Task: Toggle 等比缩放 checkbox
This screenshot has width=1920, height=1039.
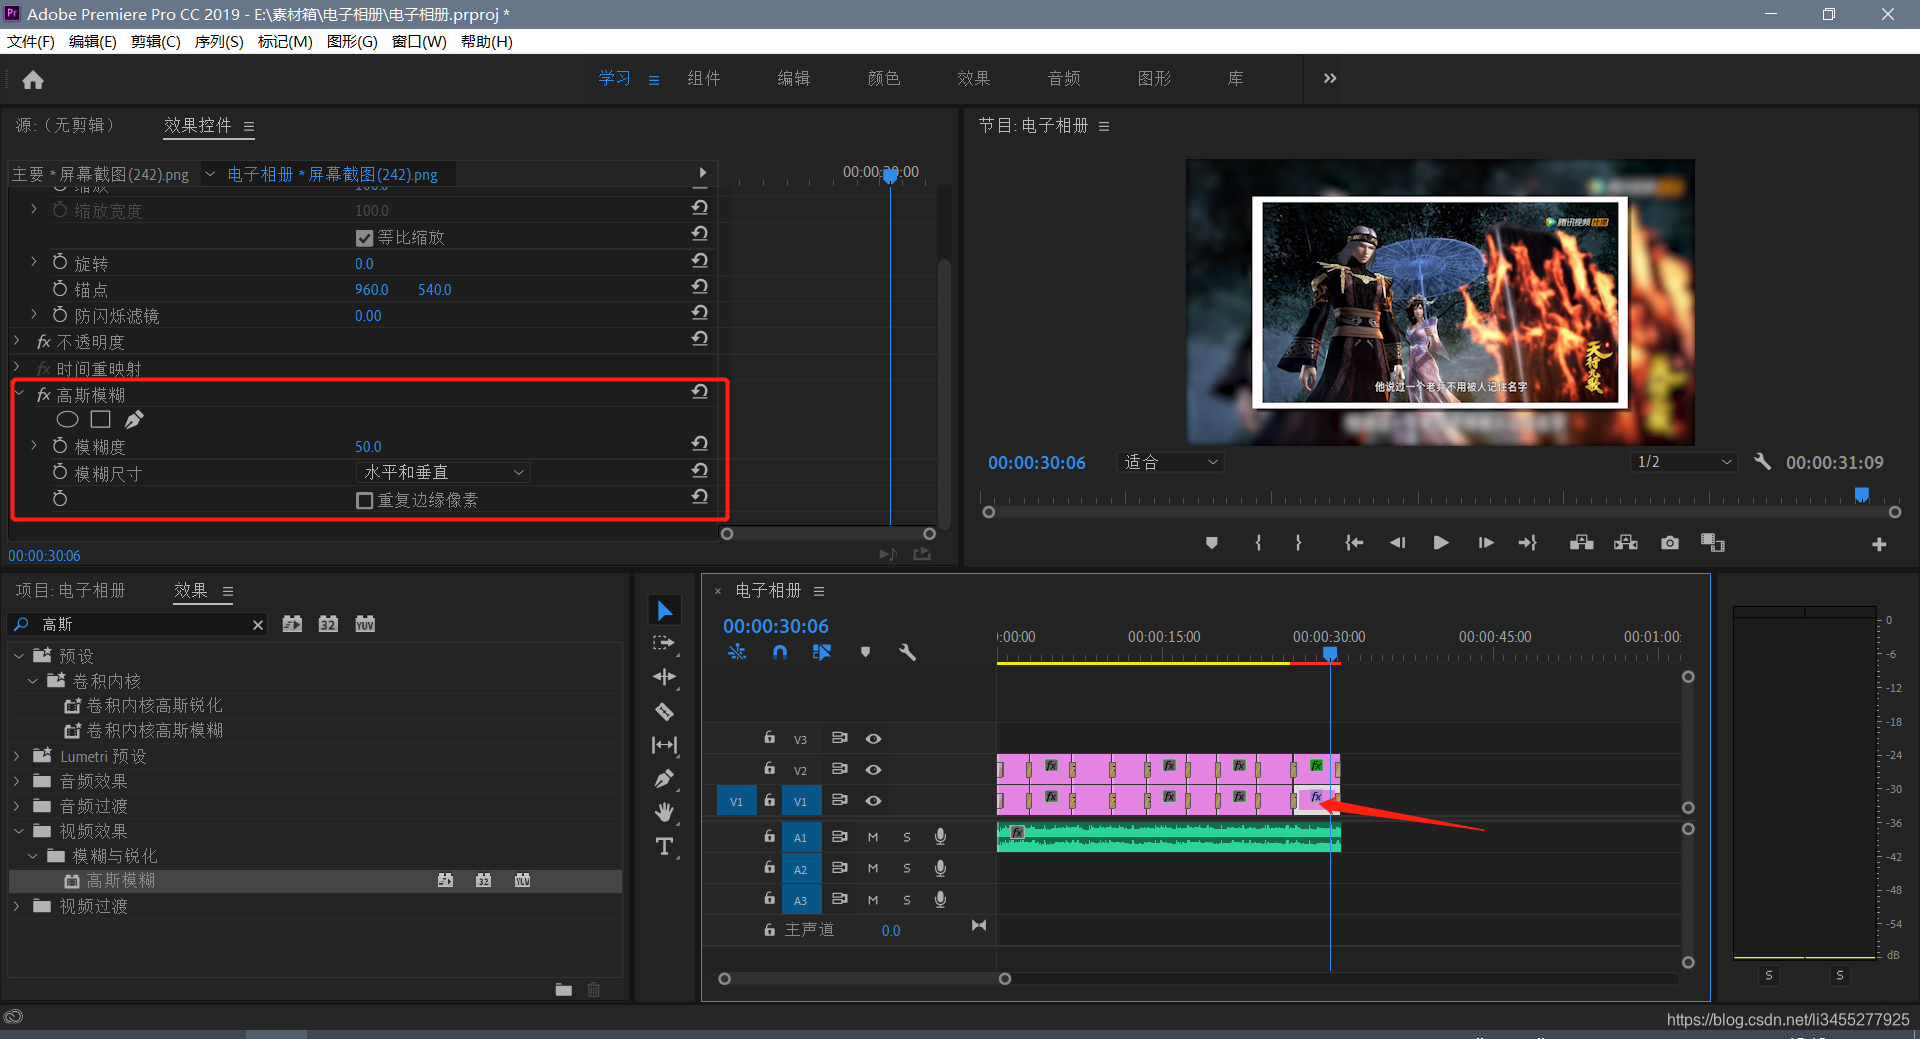Action: tap(365, 238)
